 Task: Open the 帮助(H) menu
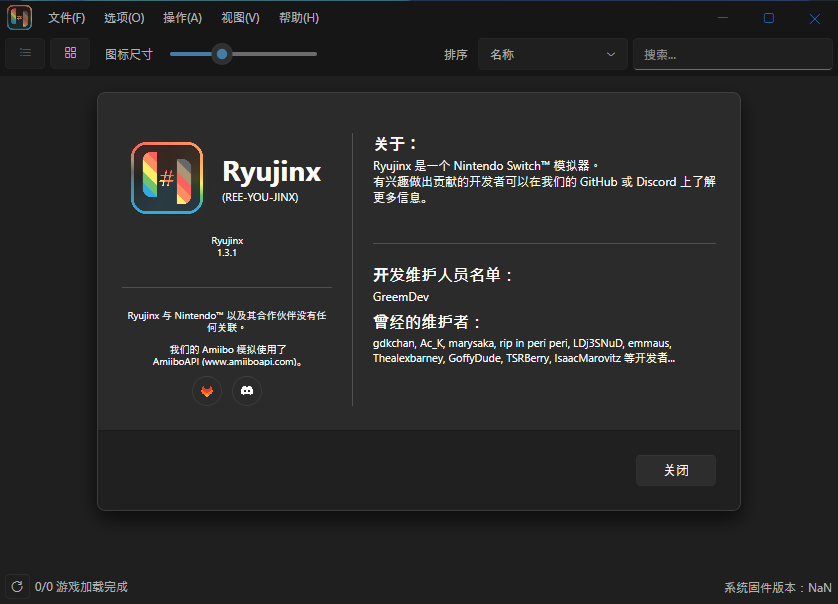299,18
